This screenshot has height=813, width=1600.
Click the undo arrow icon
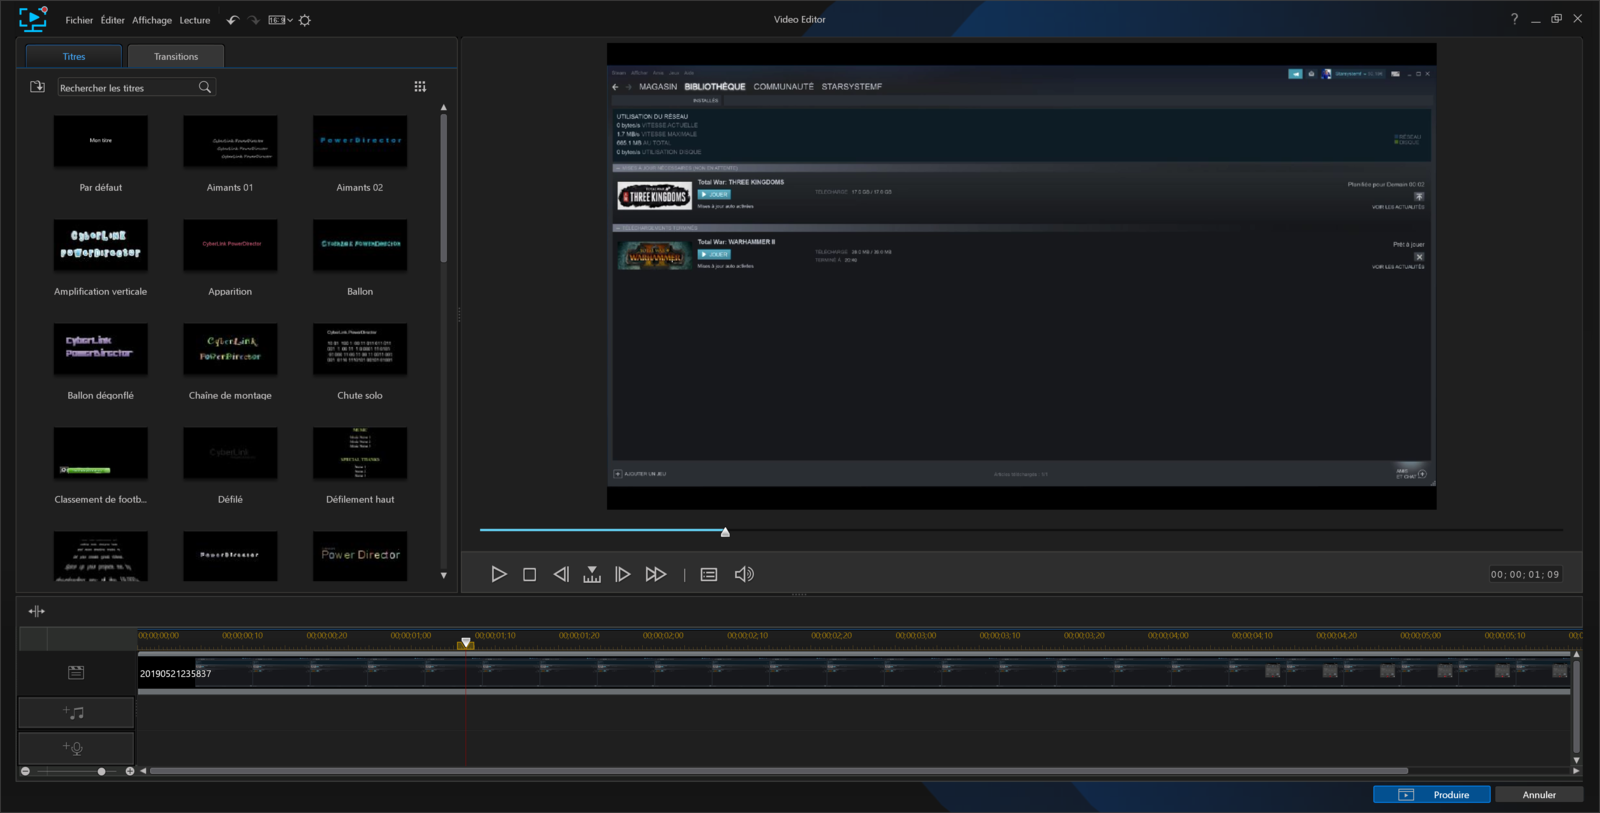(233, 20)
